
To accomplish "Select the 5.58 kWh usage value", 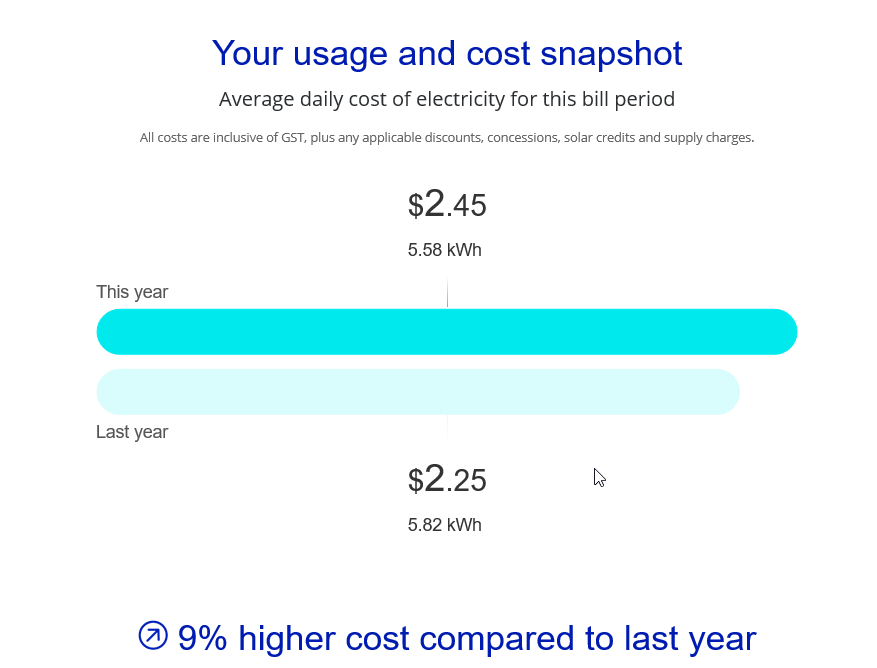I will (x=444, y=250).
